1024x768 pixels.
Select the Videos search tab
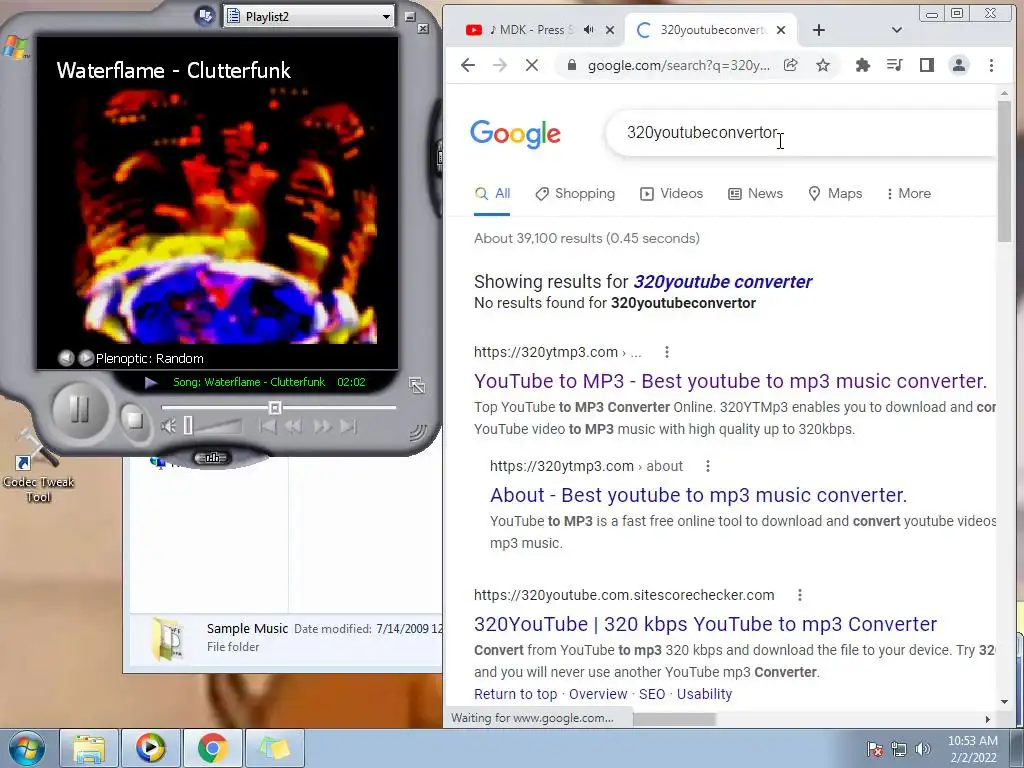click(x=671, y=194)
